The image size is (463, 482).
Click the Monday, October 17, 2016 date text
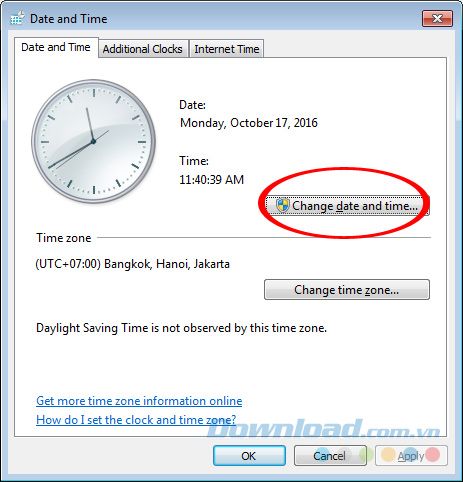pos(249,123)
